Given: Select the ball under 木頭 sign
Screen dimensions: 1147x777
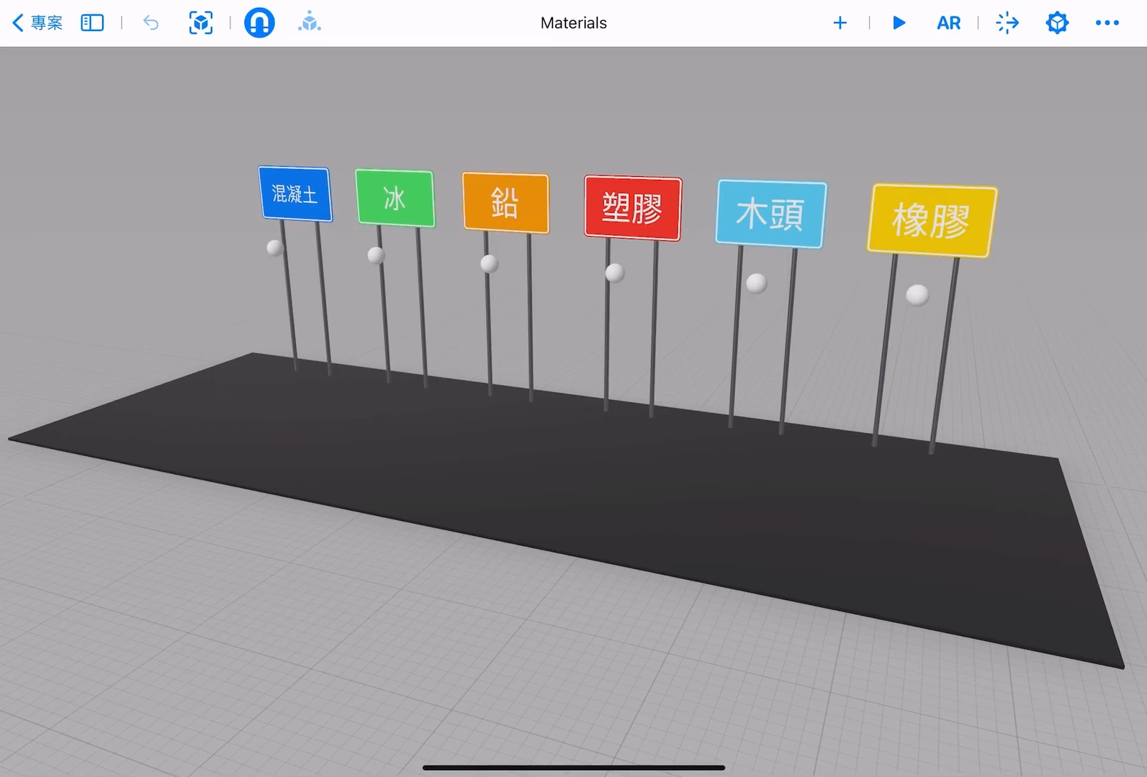Looking at the screenshot, I should 756,283.
